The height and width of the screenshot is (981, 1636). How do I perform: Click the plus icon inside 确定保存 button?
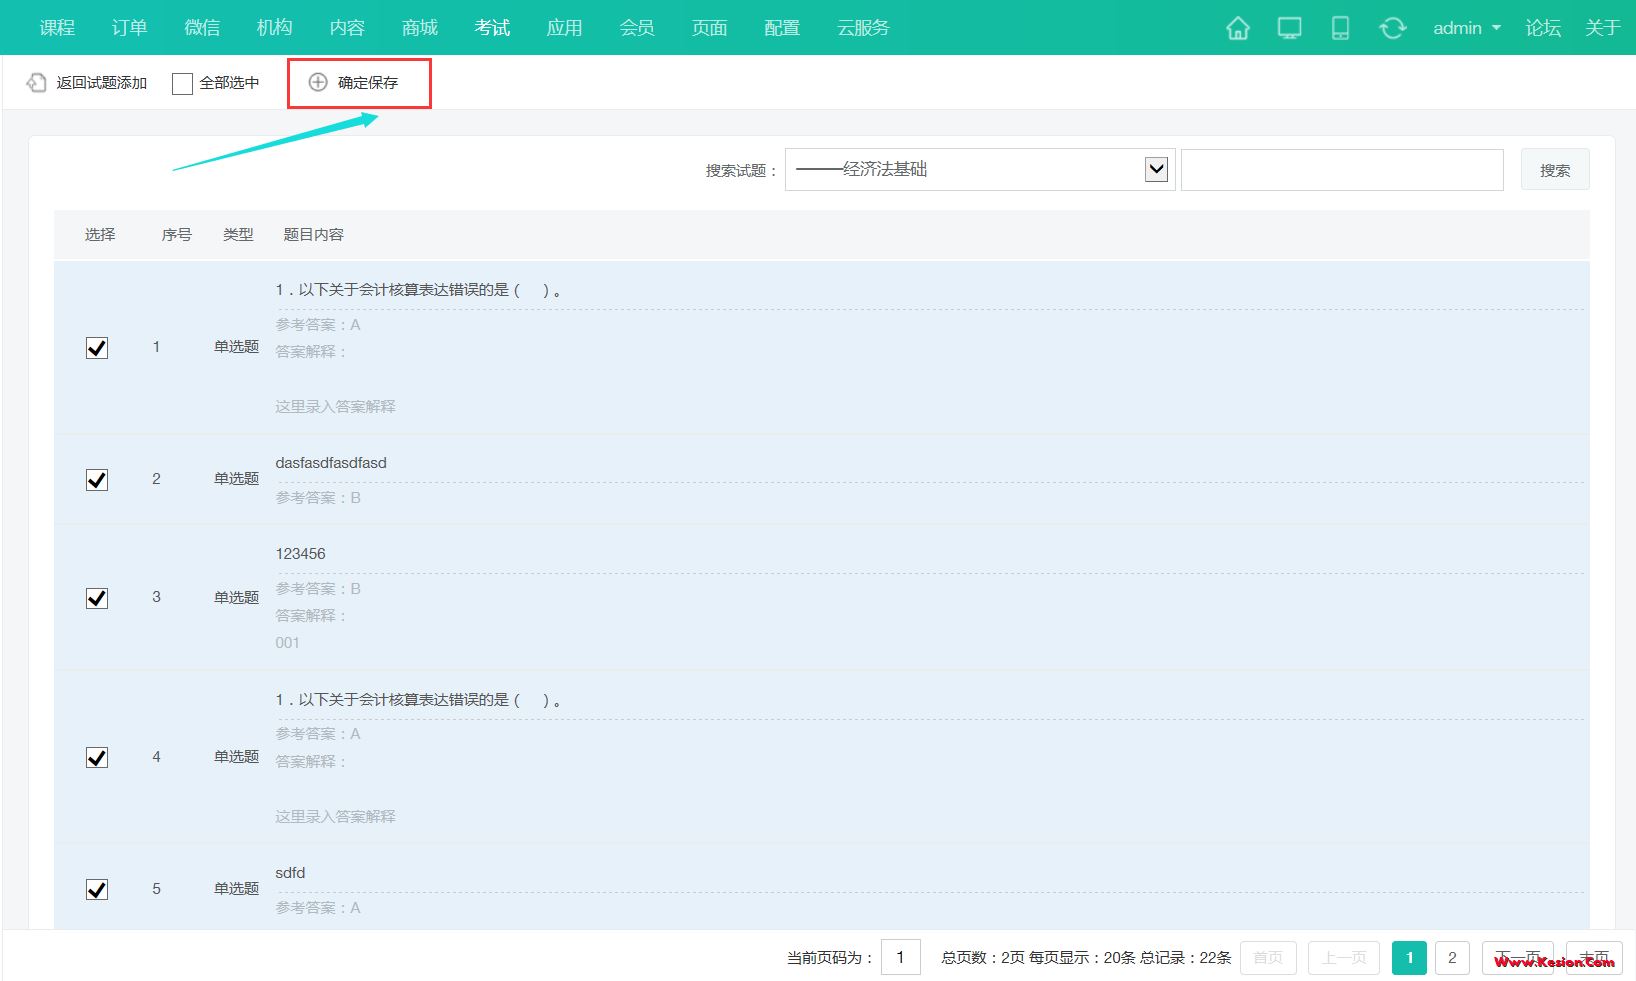(318, 83)
